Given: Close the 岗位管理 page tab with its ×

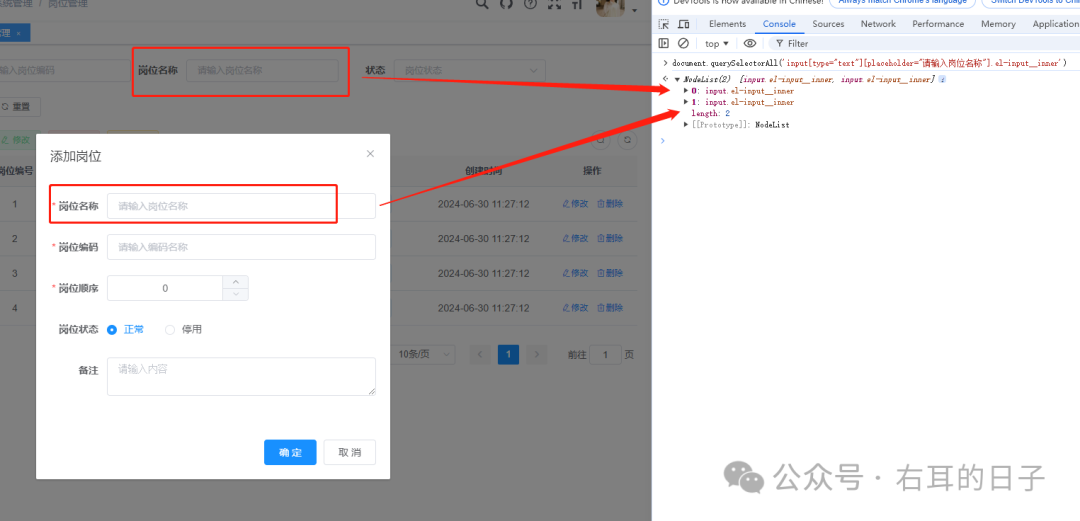Looking at the screenshot, I should (19, 33).
